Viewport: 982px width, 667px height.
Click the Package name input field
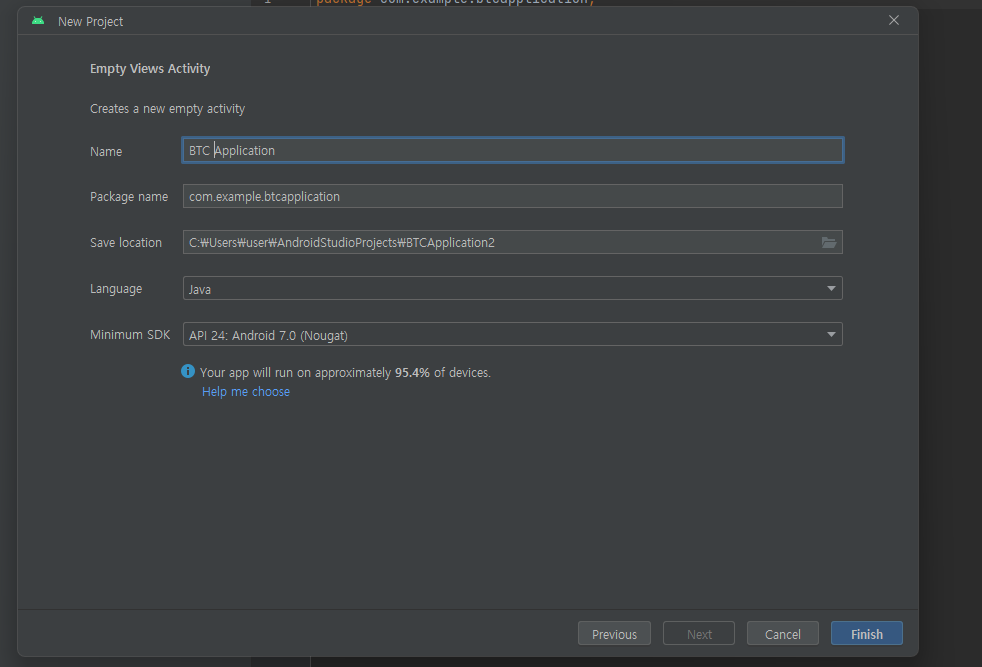pos(512,196)
